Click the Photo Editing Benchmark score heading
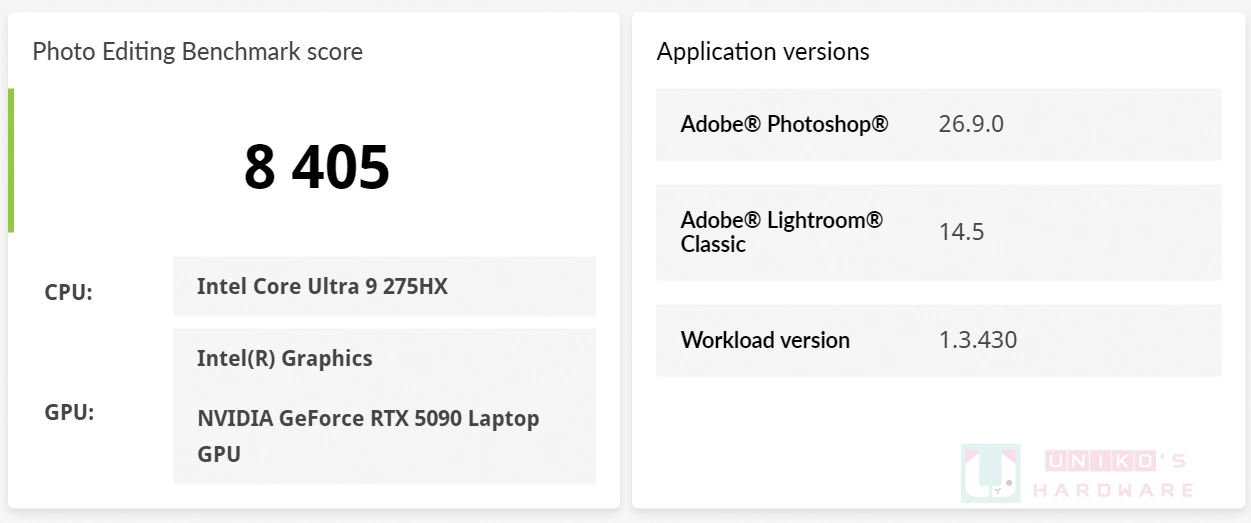The width and height of the screenshot is (1251, 523). tap(198, 51)
